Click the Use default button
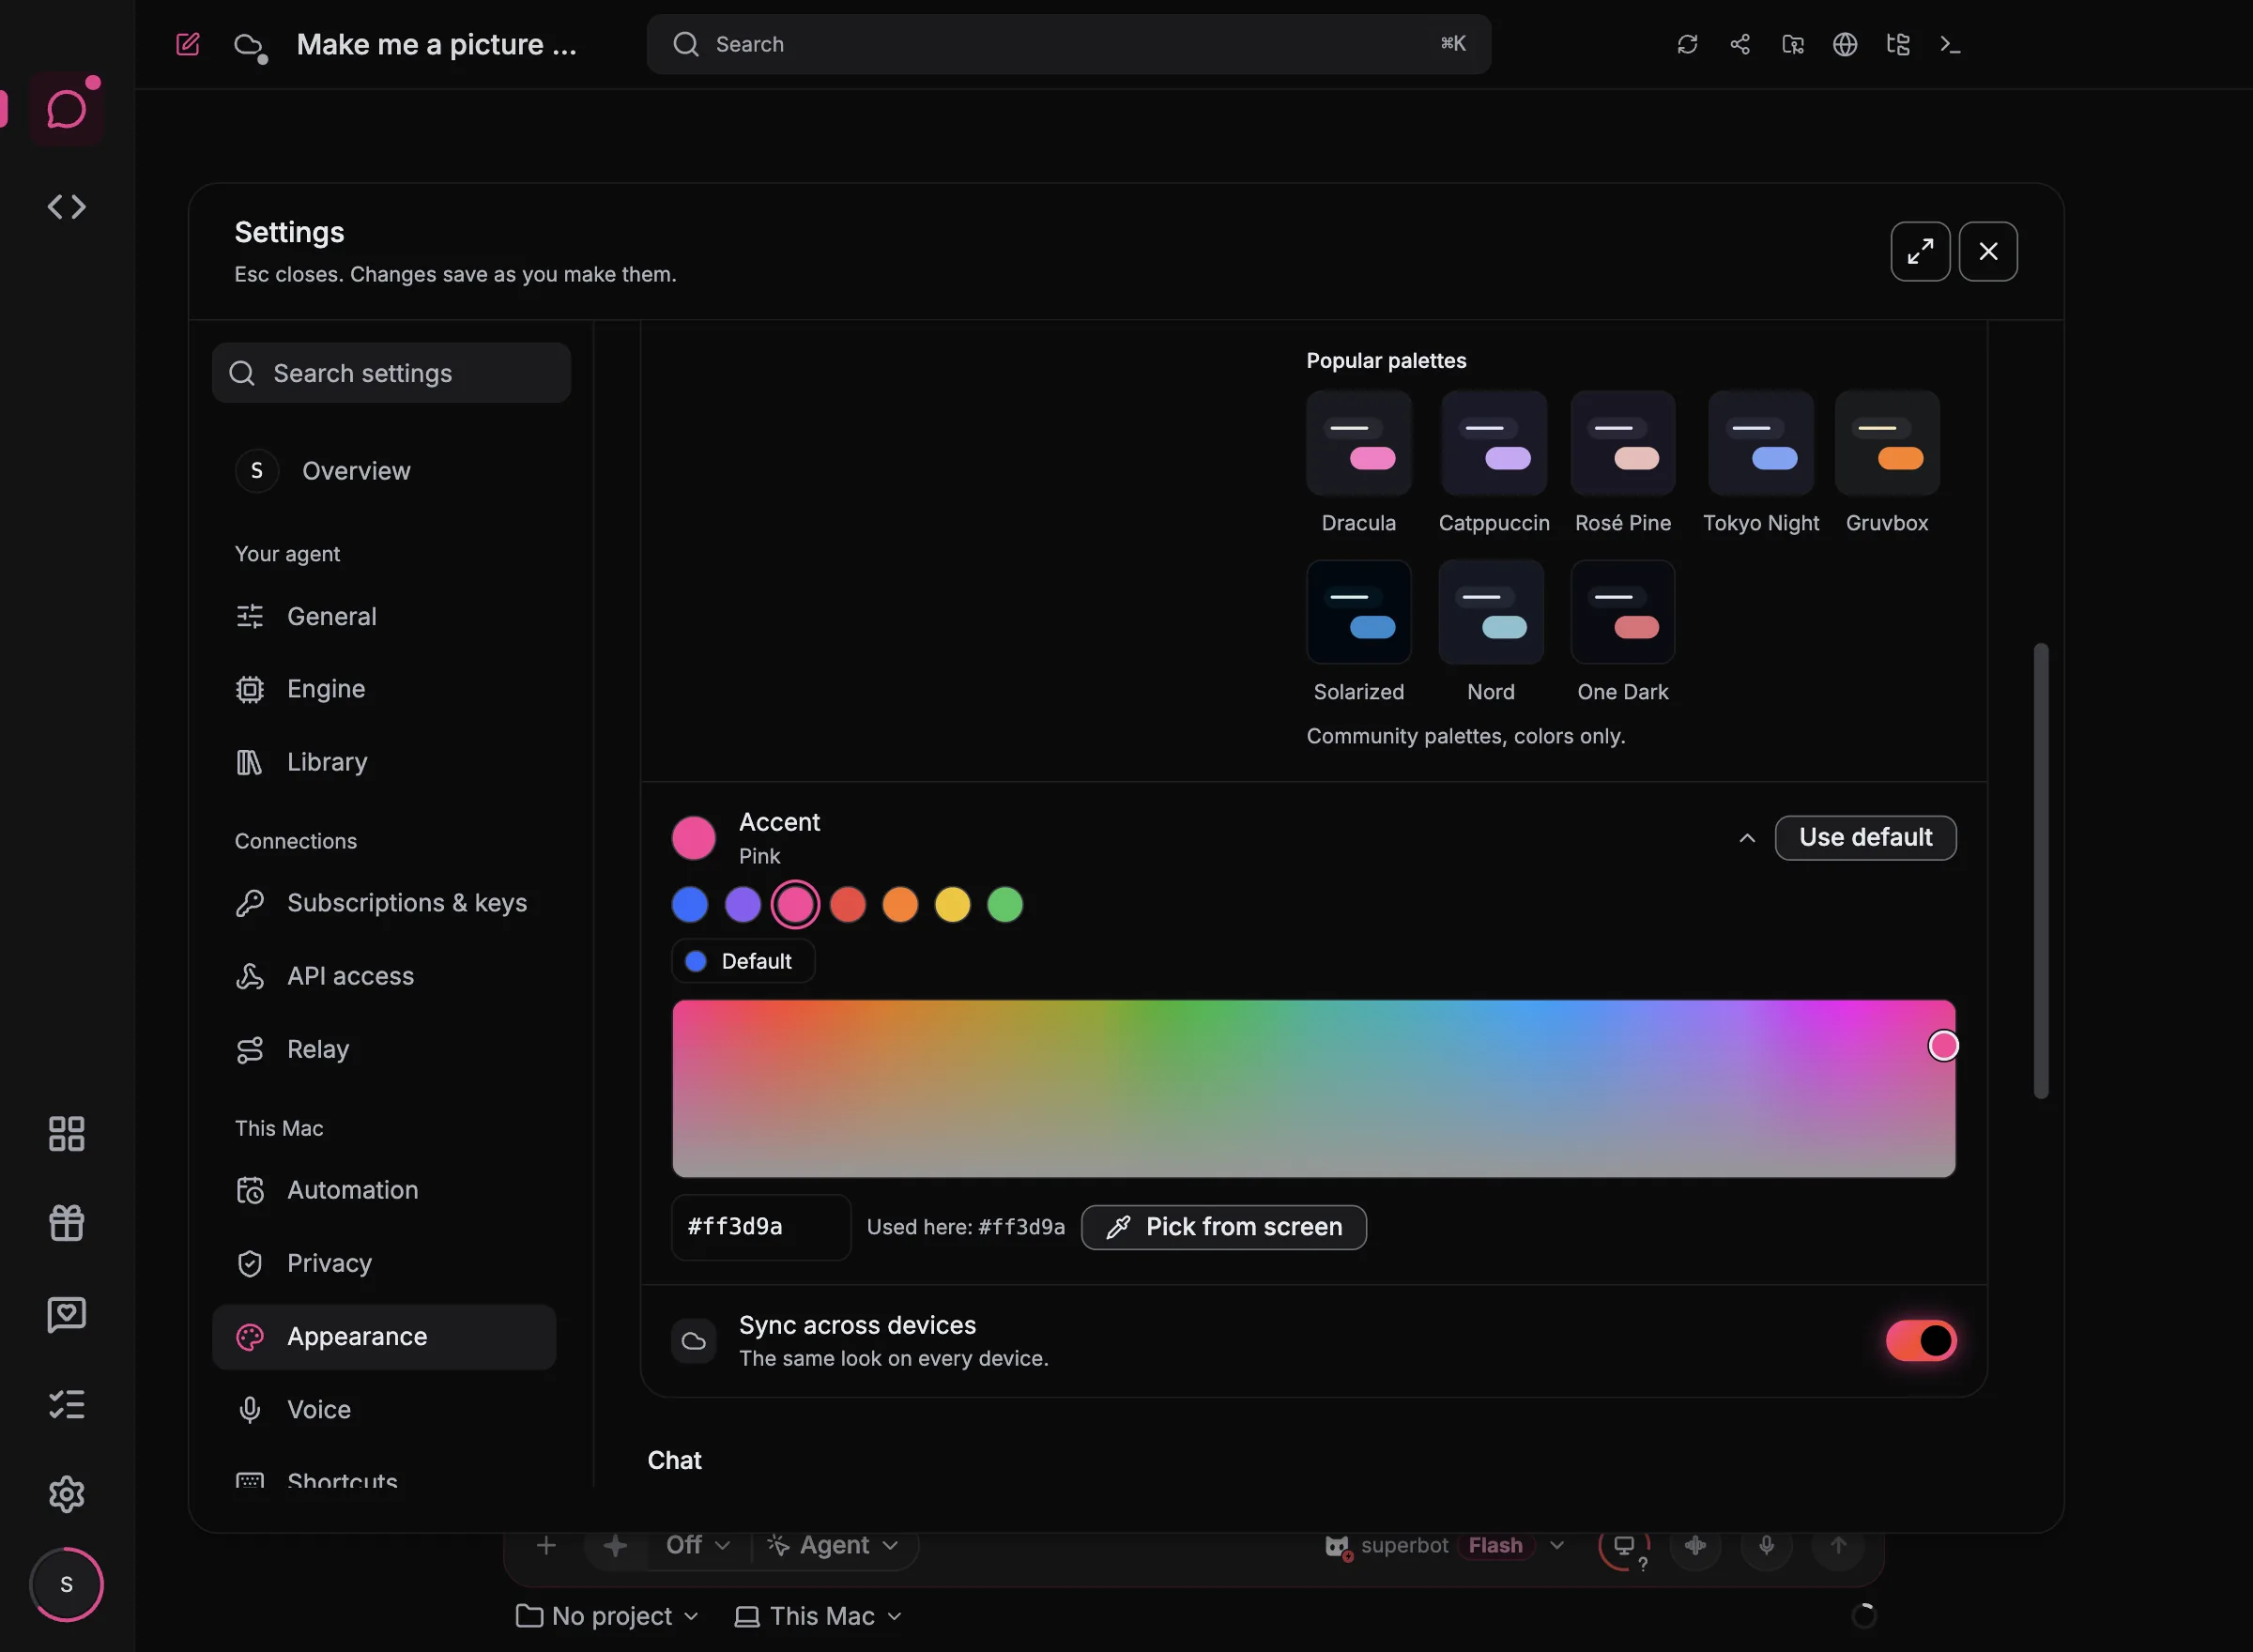 pyautogui.click(x=1865, y=837)
